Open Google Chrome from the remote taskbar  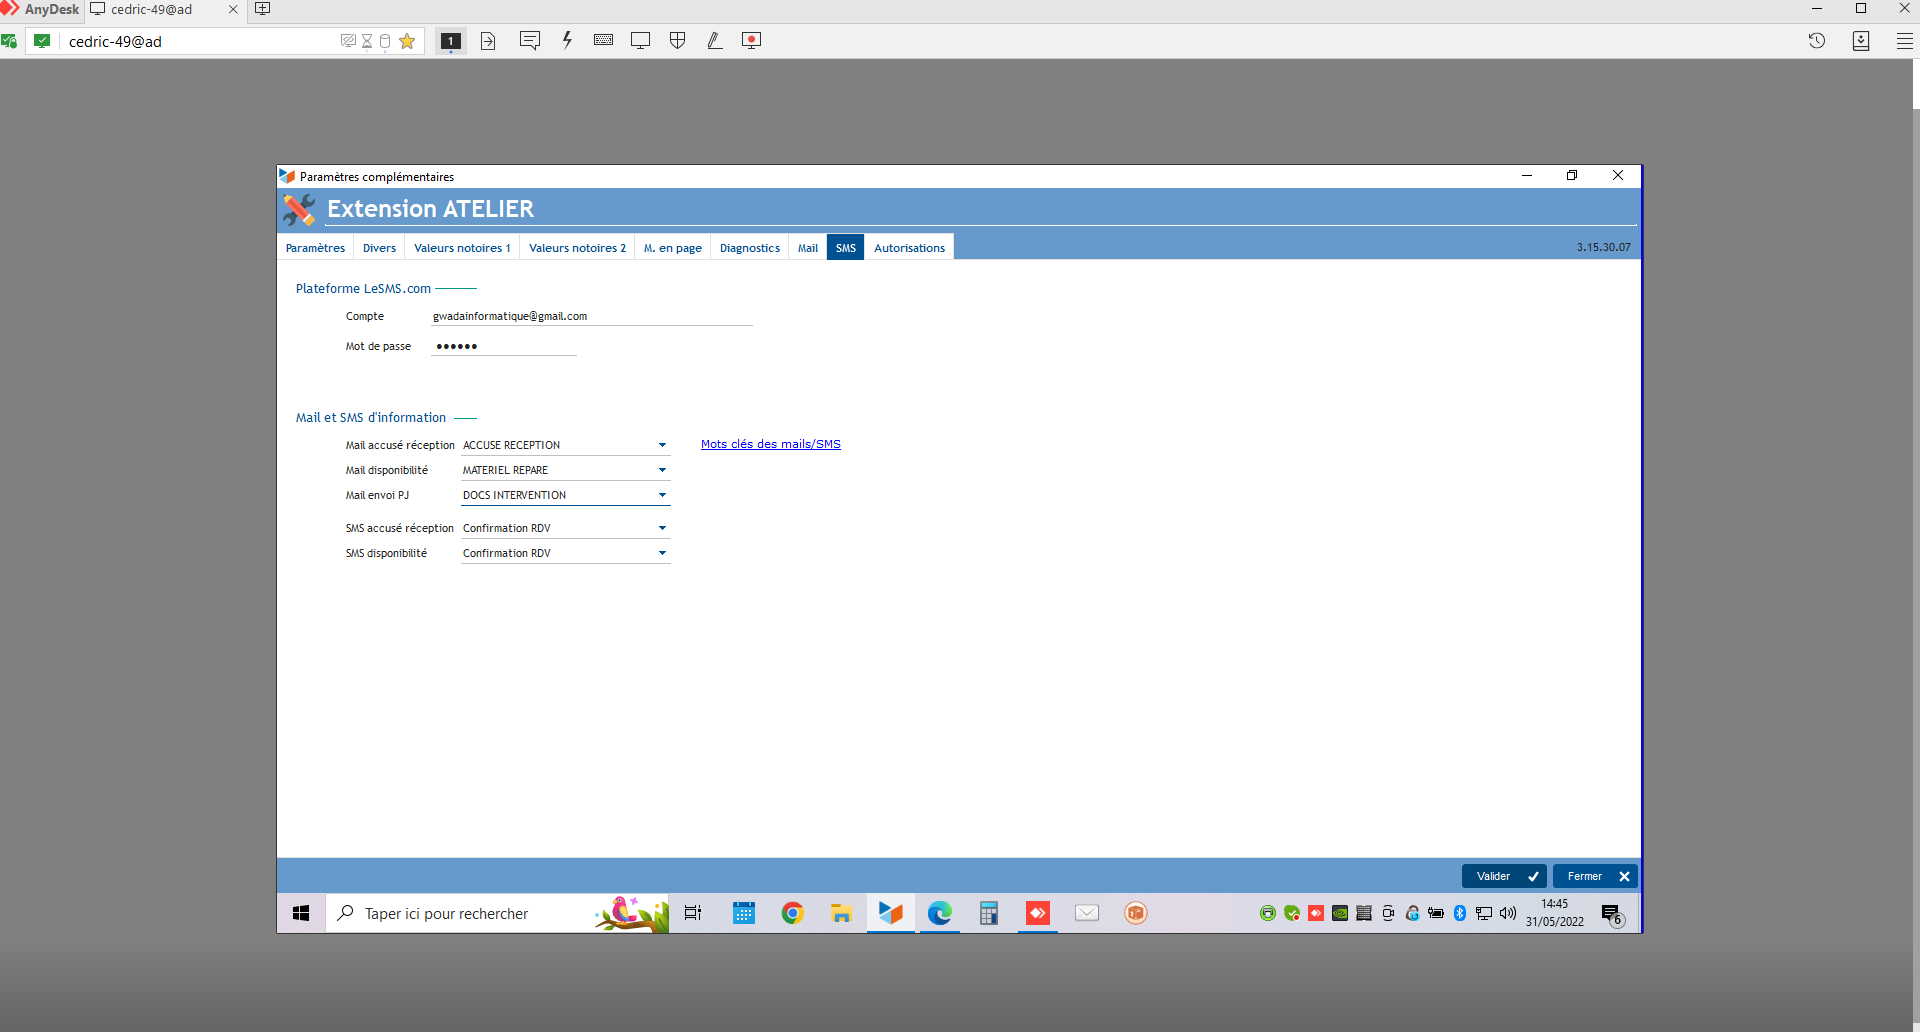pos(792,913)
